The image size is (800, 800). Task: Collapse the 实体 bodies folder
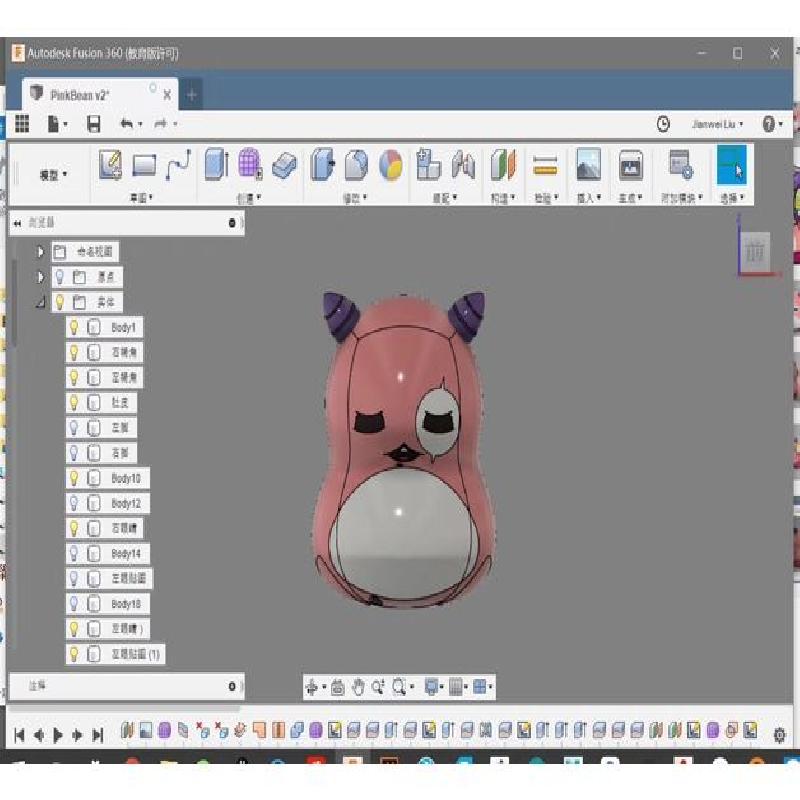point(40,303)
